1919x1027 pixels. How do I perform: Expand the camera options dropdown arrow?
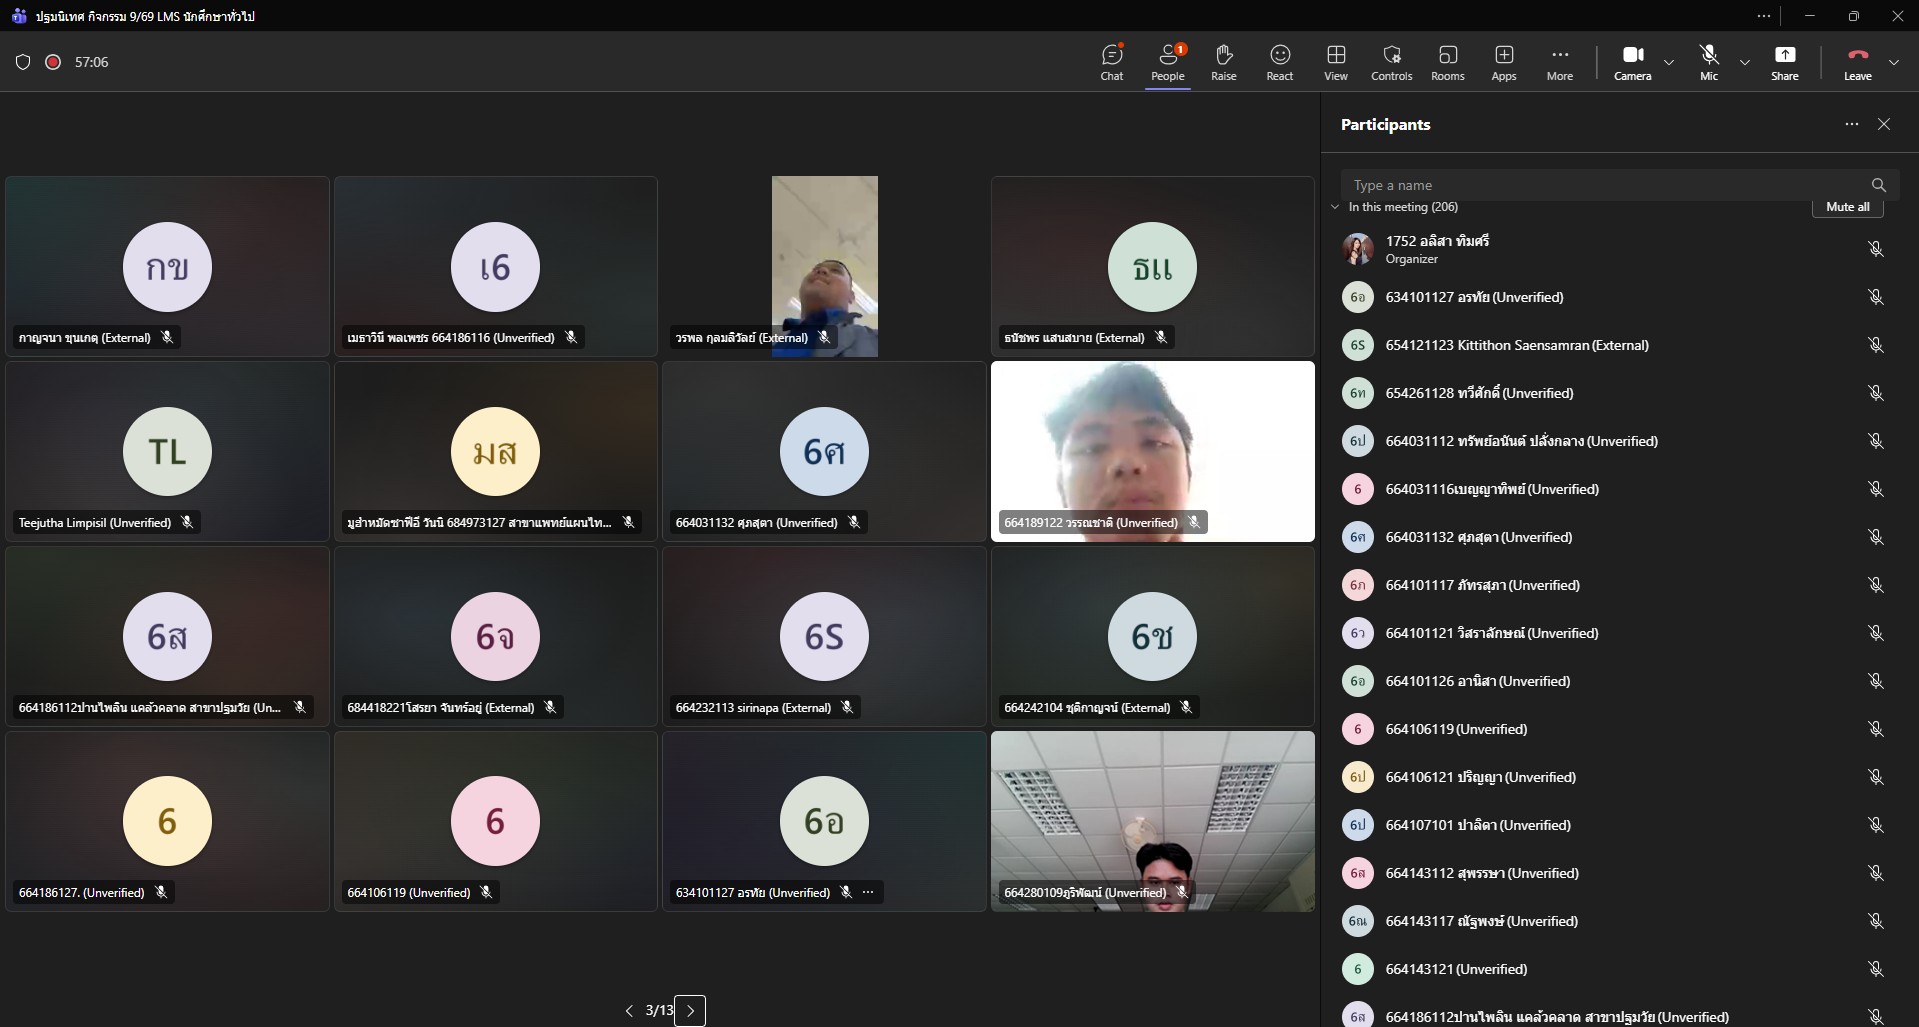1669,62
